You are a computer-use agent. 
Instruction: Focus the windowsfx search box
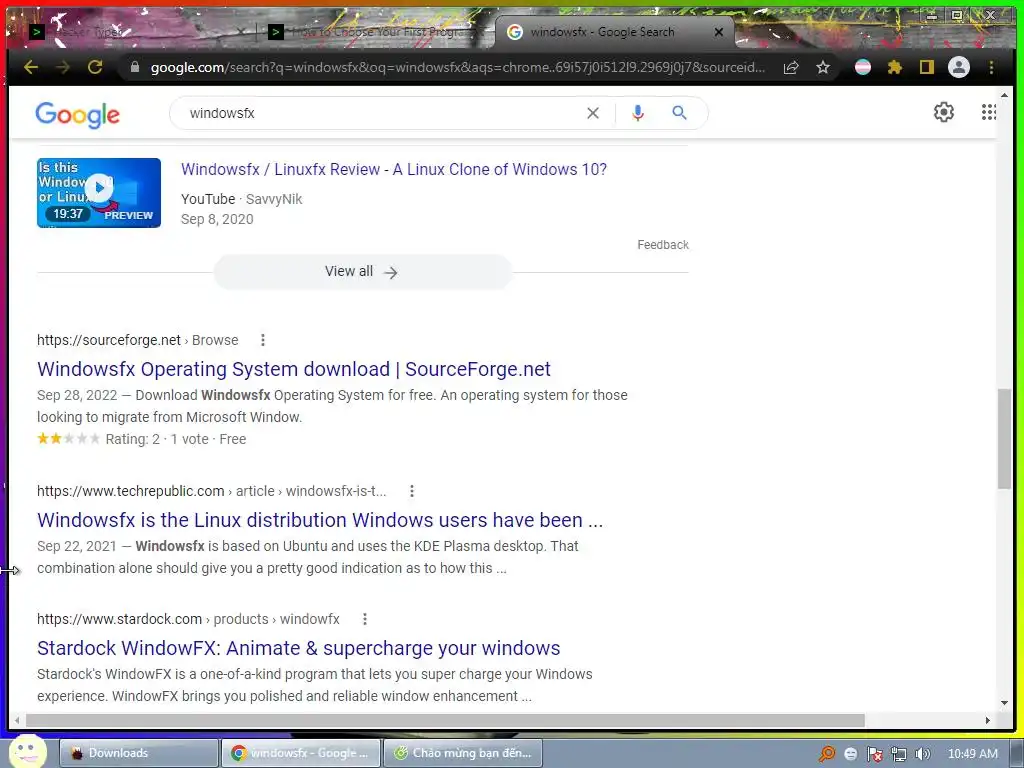(382, 113)
